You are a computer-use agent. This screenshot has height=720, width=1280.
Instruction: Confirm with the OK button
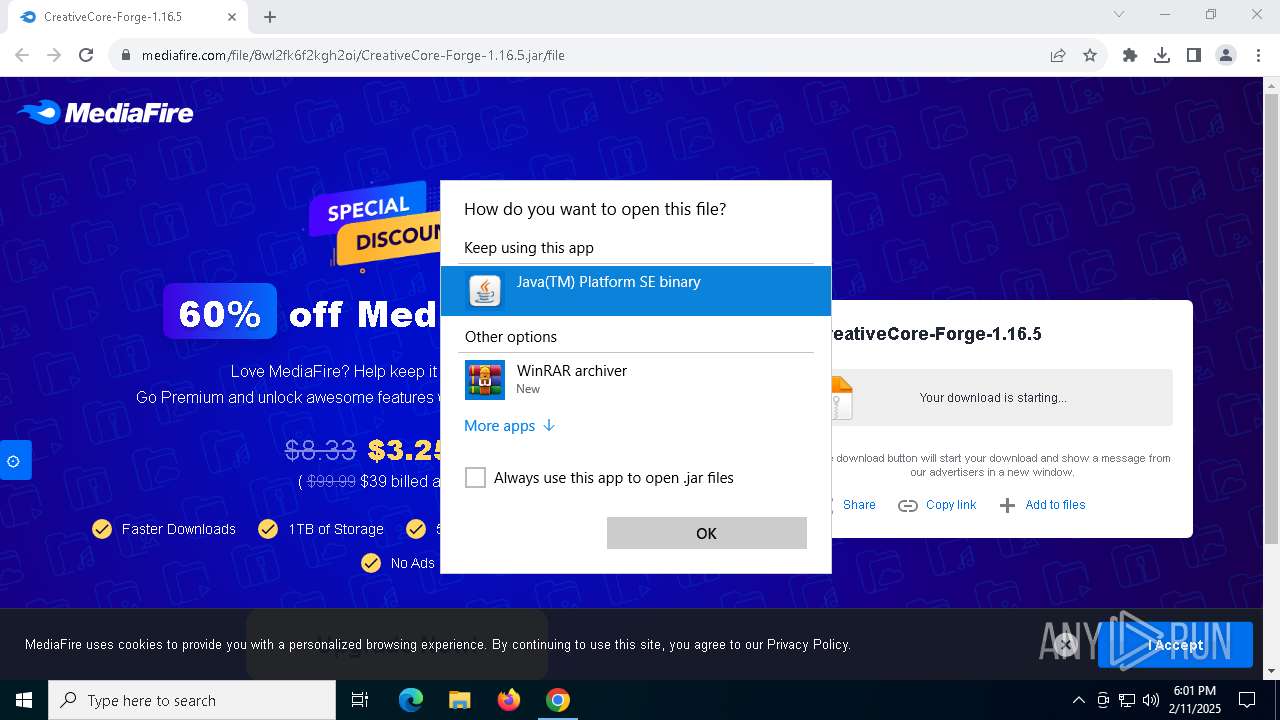point(707,533)
